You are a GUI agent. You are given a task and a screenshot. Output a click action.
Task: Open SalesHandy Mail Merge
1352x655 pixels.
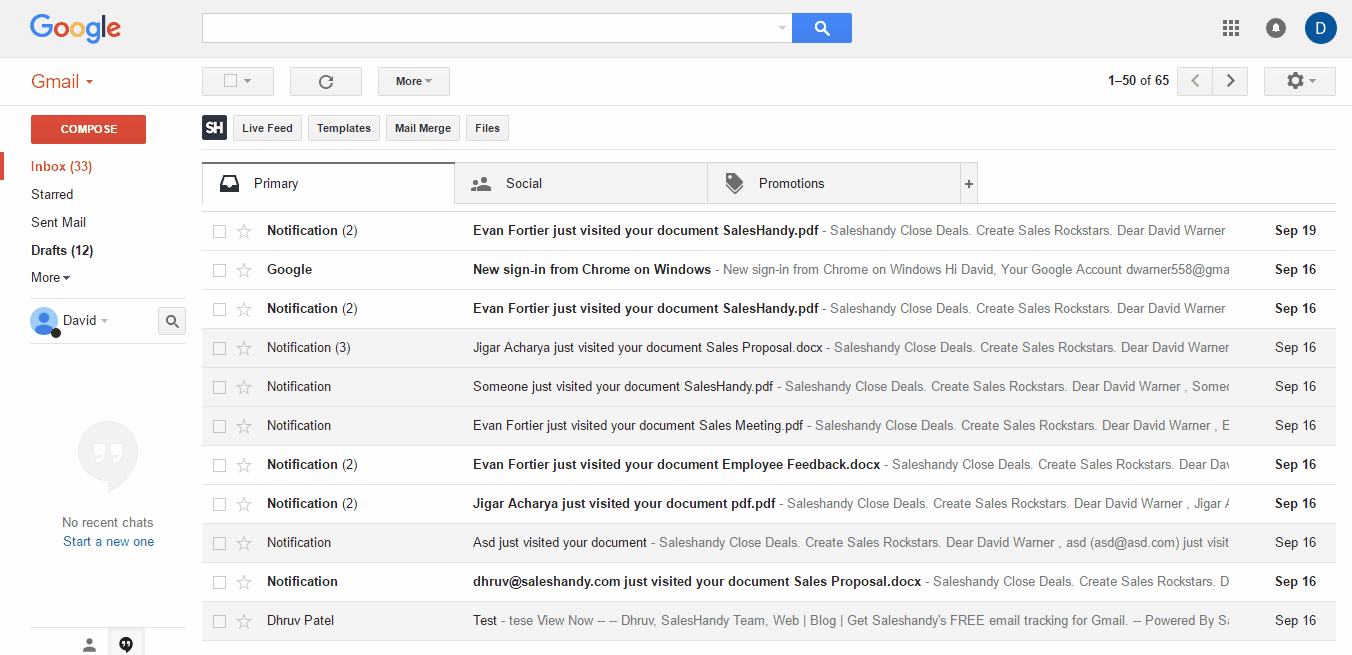coord(423,128)
